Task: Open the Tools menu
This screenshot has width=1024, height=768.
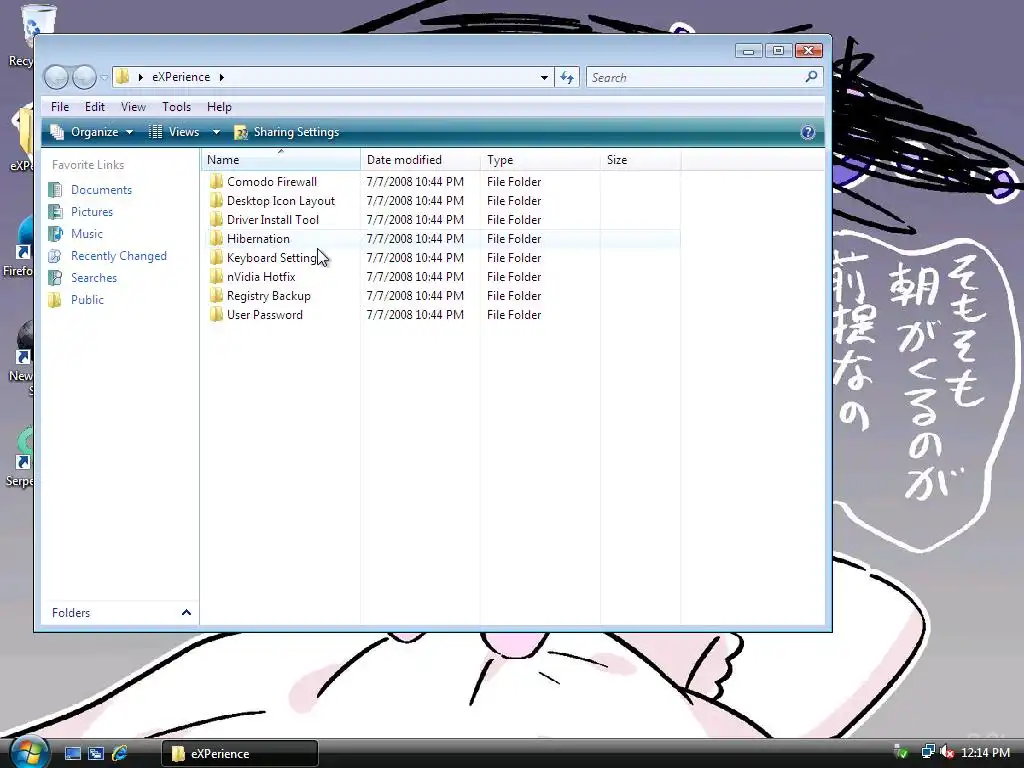Action: coord(176,106)
